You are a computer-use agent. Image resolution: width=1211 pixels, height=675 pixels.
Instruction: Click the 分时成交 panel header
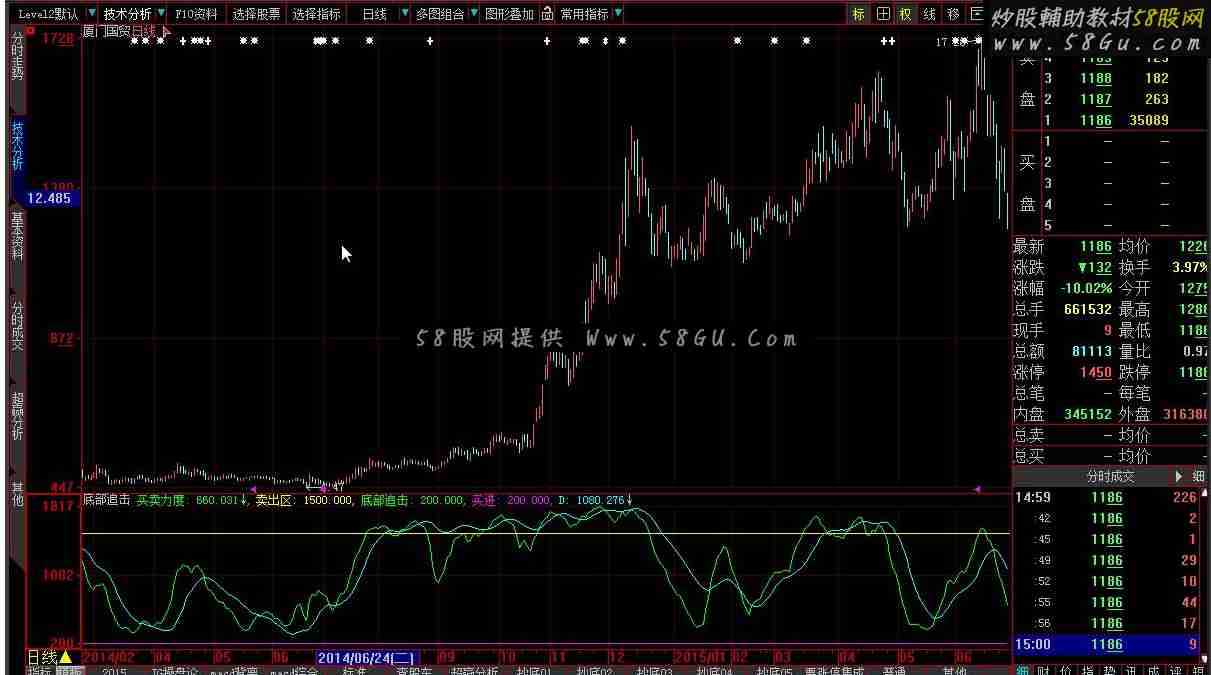1111,477
